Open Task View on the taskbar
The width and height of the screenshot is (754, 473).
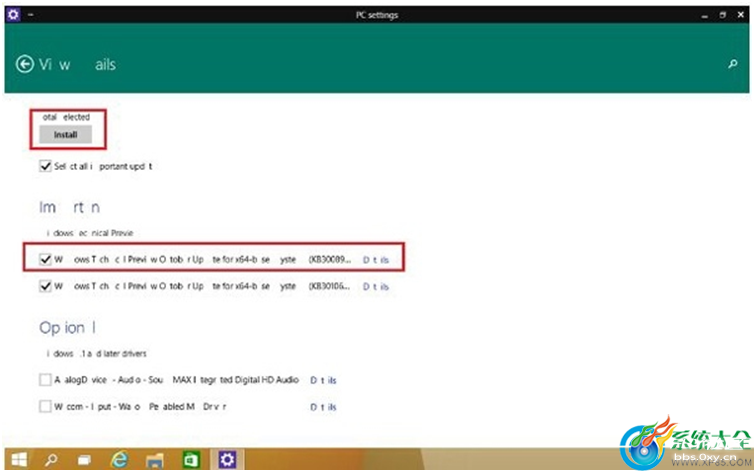(84, 461)
